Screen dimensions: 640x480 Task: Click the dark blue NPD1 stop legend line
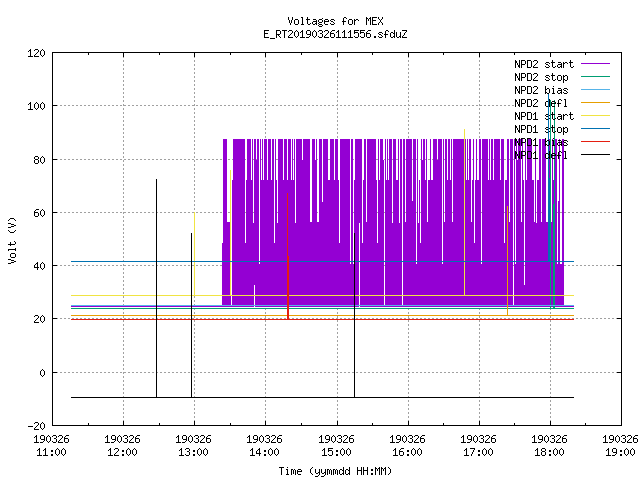(595, 129)
